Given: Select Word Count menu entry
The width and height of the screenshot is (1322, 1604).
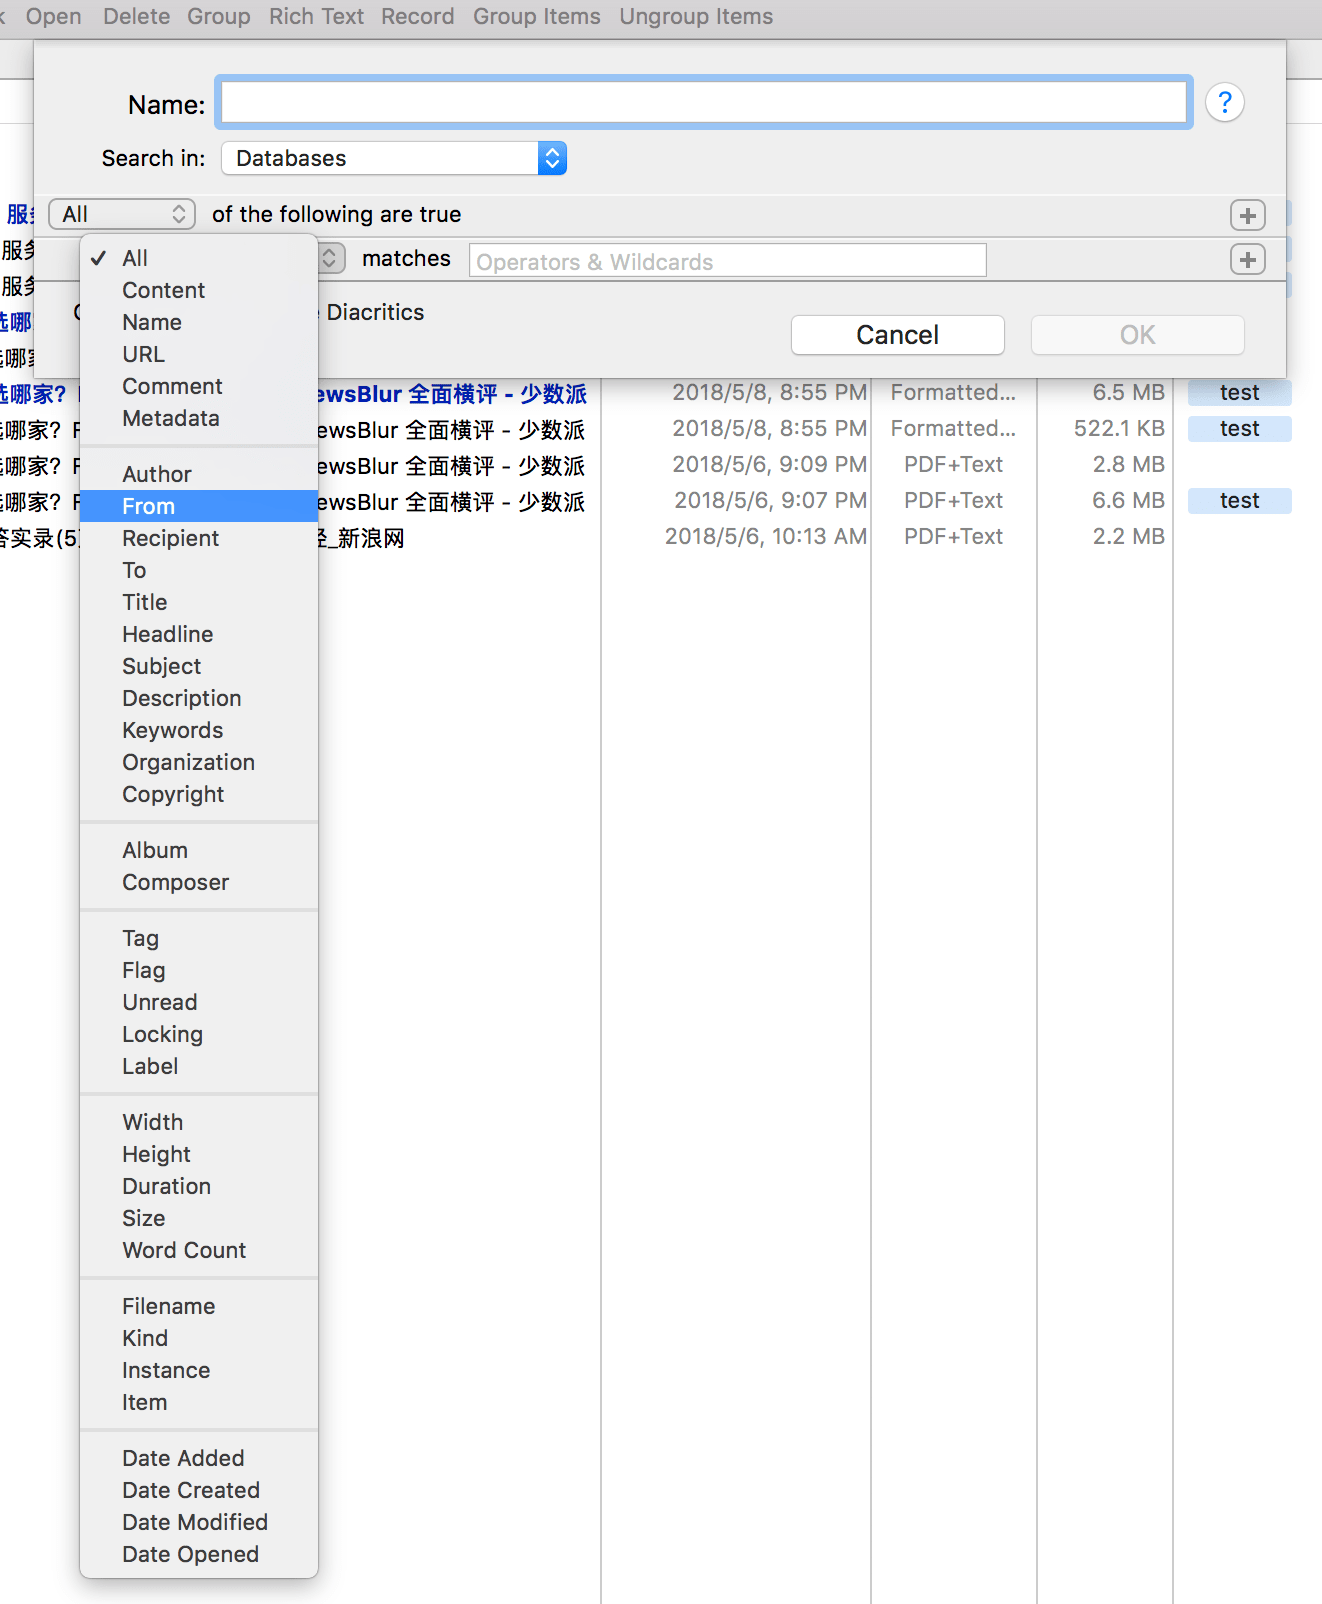Looking at the screenshot, I should [x=184, y=1250].
